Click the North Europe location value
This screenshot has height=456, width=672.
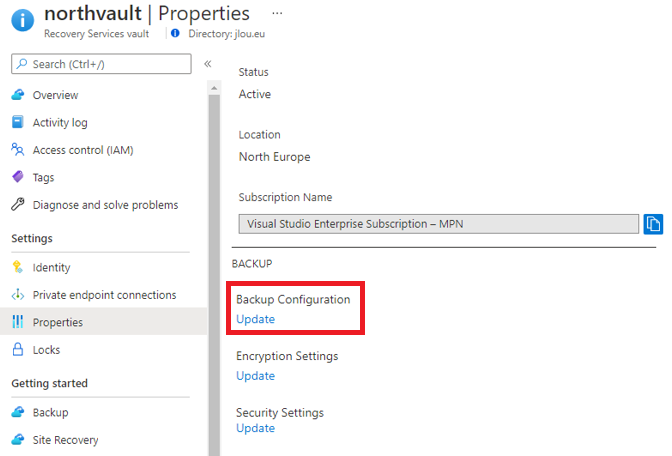[274, 157]
